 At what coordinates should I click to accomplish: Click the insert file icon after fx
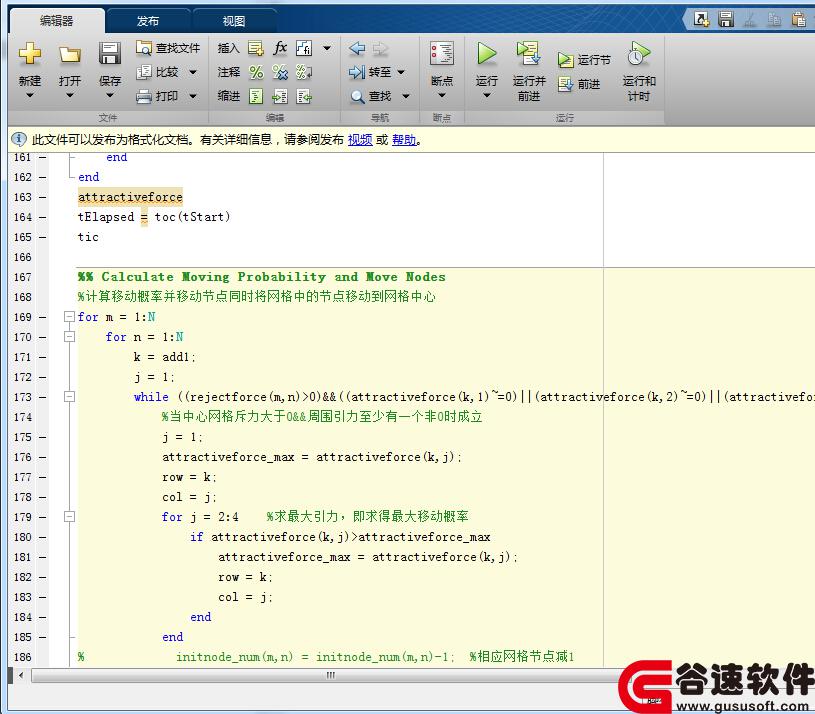304,48
